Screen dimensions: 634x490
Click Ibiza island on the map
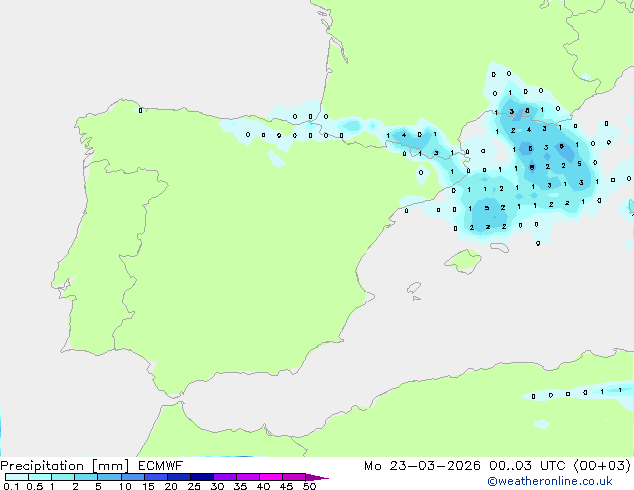(414, 288)
